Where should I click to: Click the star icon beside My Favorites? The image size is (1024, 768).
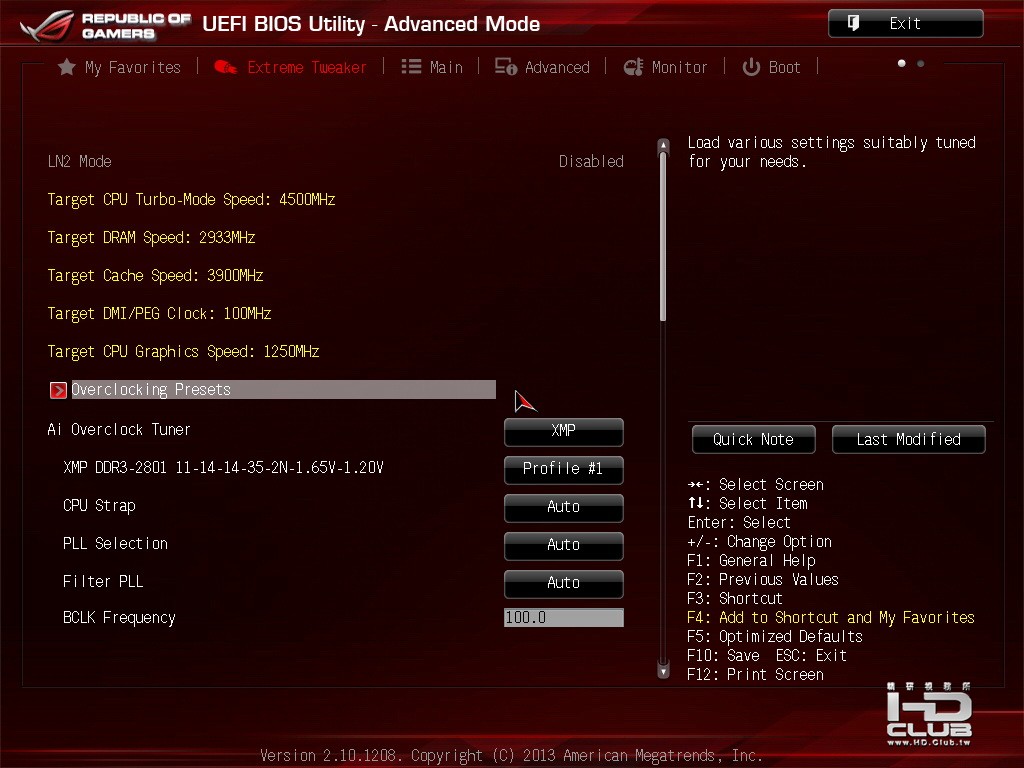coord(66,67)
